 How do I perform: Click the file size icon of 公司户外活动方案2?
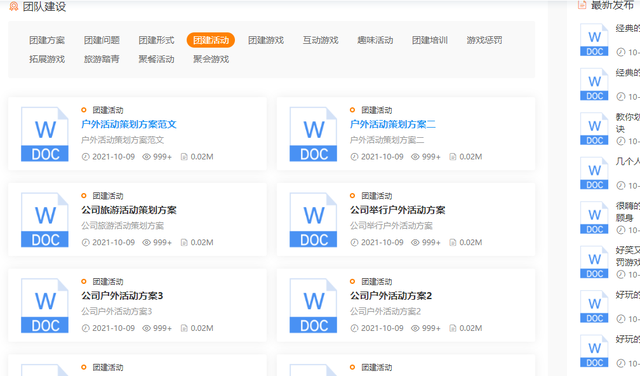(x=452, y=328)
